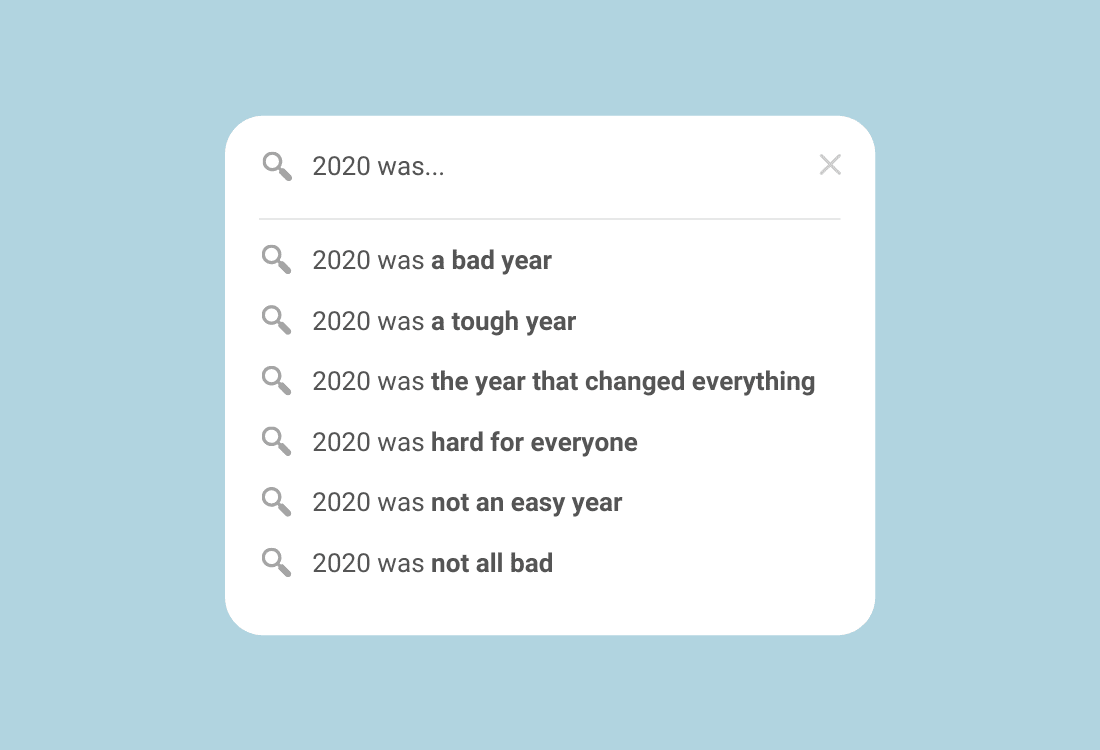1100x750 pixels.
Task: Click search icon beside 'not an easy year'
Action: pos(276,502)
